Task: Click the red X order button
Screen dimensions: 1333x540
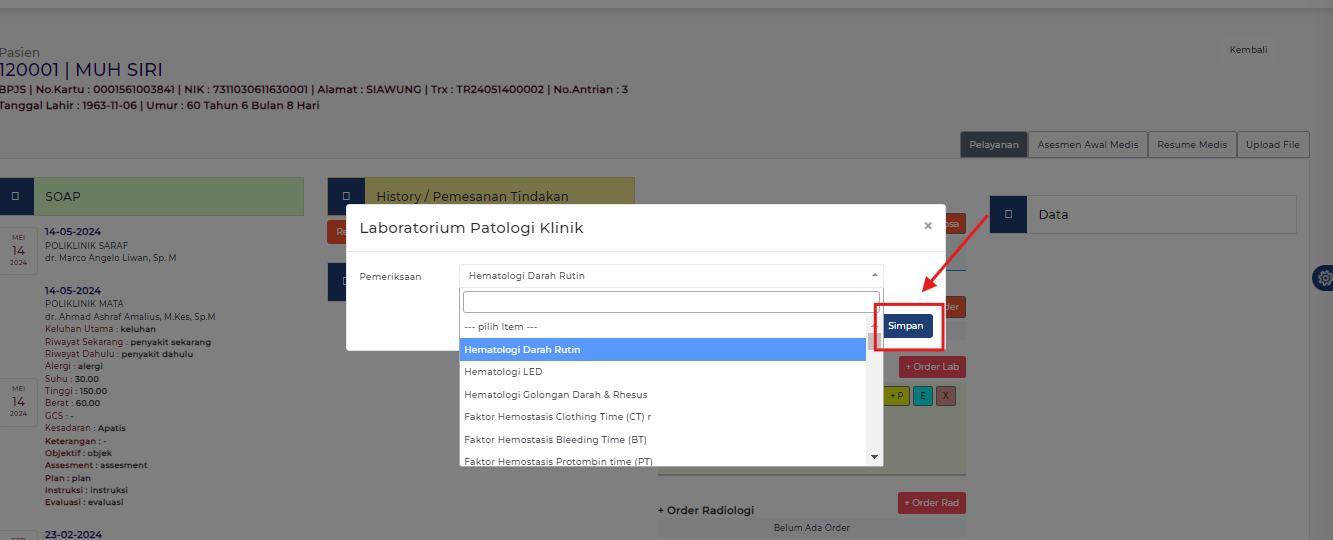Action: click(x=946, y=396)
